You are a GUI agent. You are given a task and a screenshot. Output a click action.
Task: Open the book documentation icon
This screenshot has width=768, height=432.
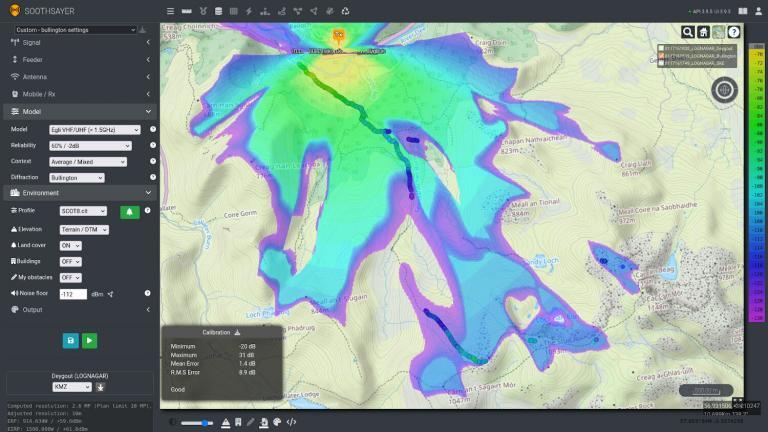743,11
